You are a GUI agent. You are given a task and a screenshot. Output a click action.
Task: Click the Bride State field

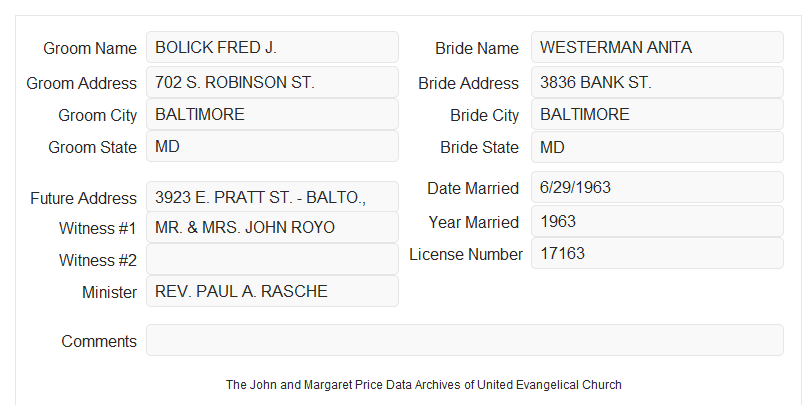point(657,147)
